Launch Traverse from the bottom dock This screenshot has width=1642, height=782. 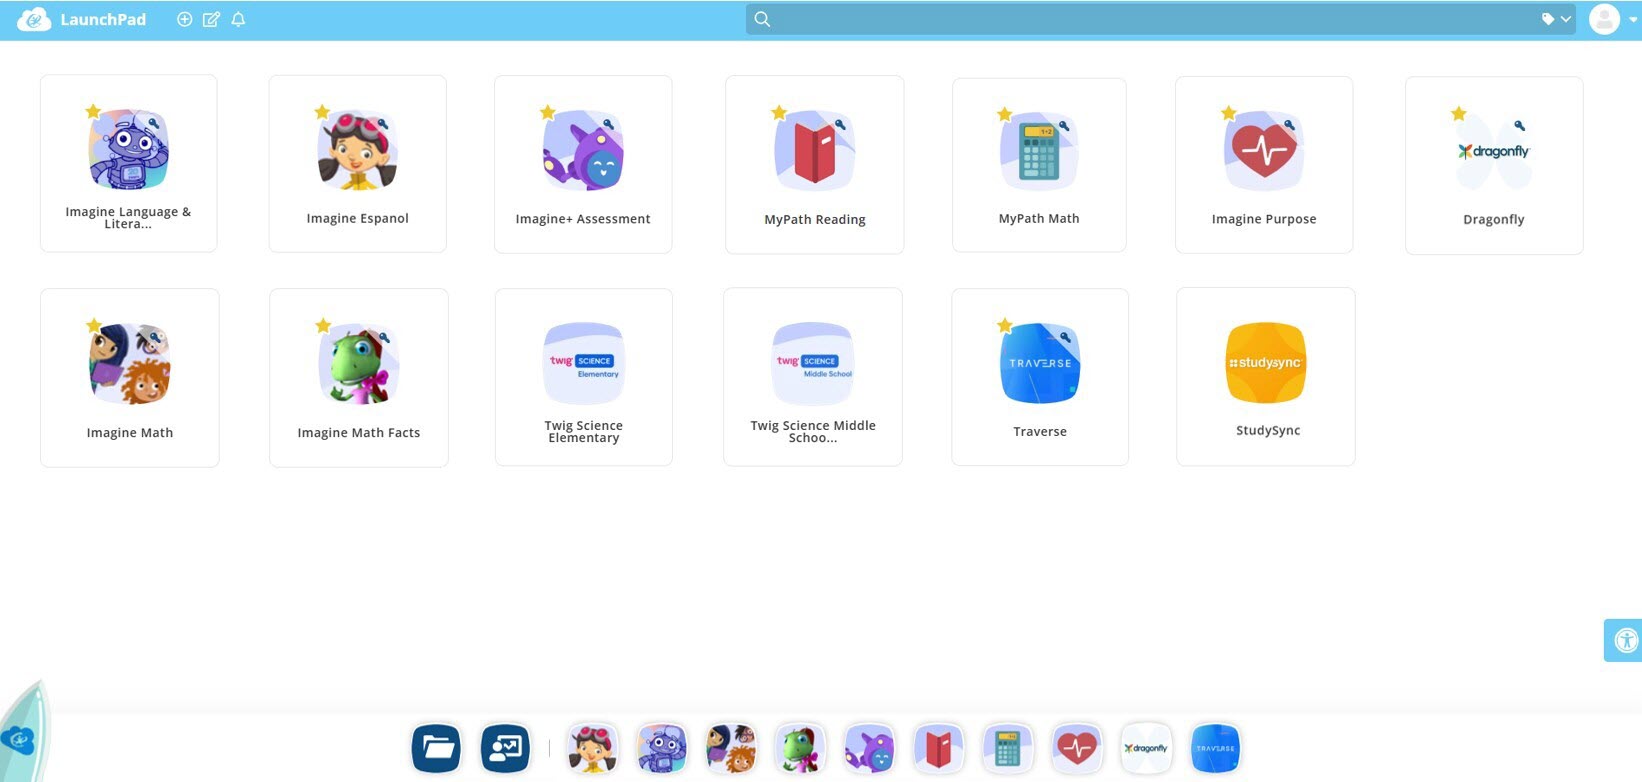[x=1215, y=748]
